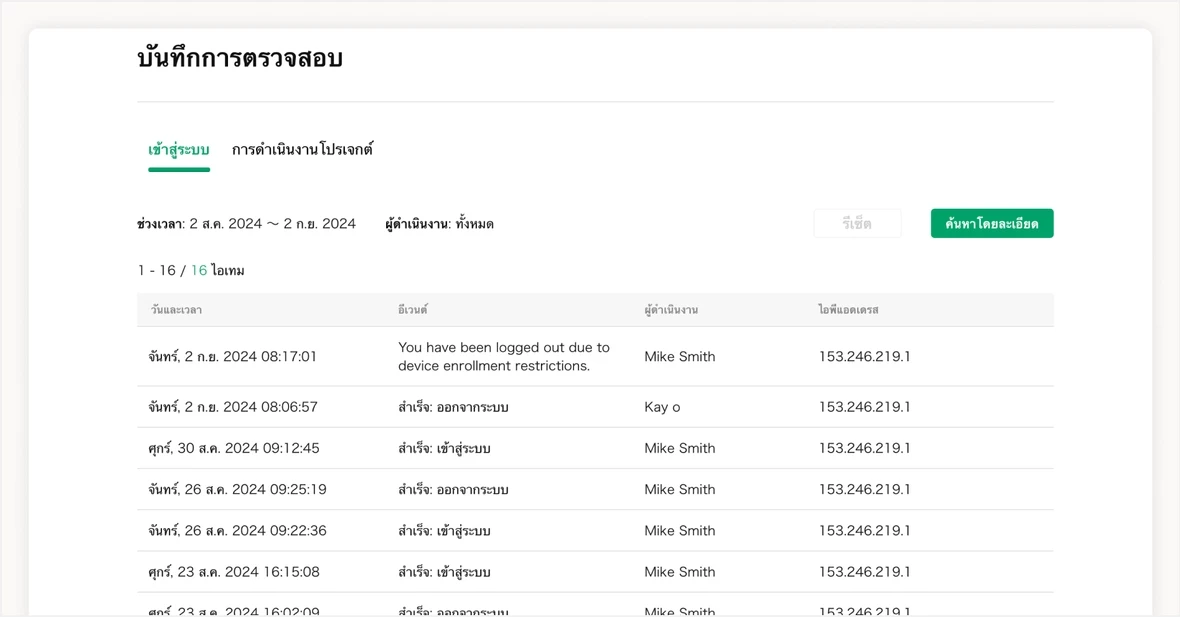Screen dimensions: 1180x617
Task: Click Mike Smith in the 16:15:08 row
Action: (x=680, y=573)
